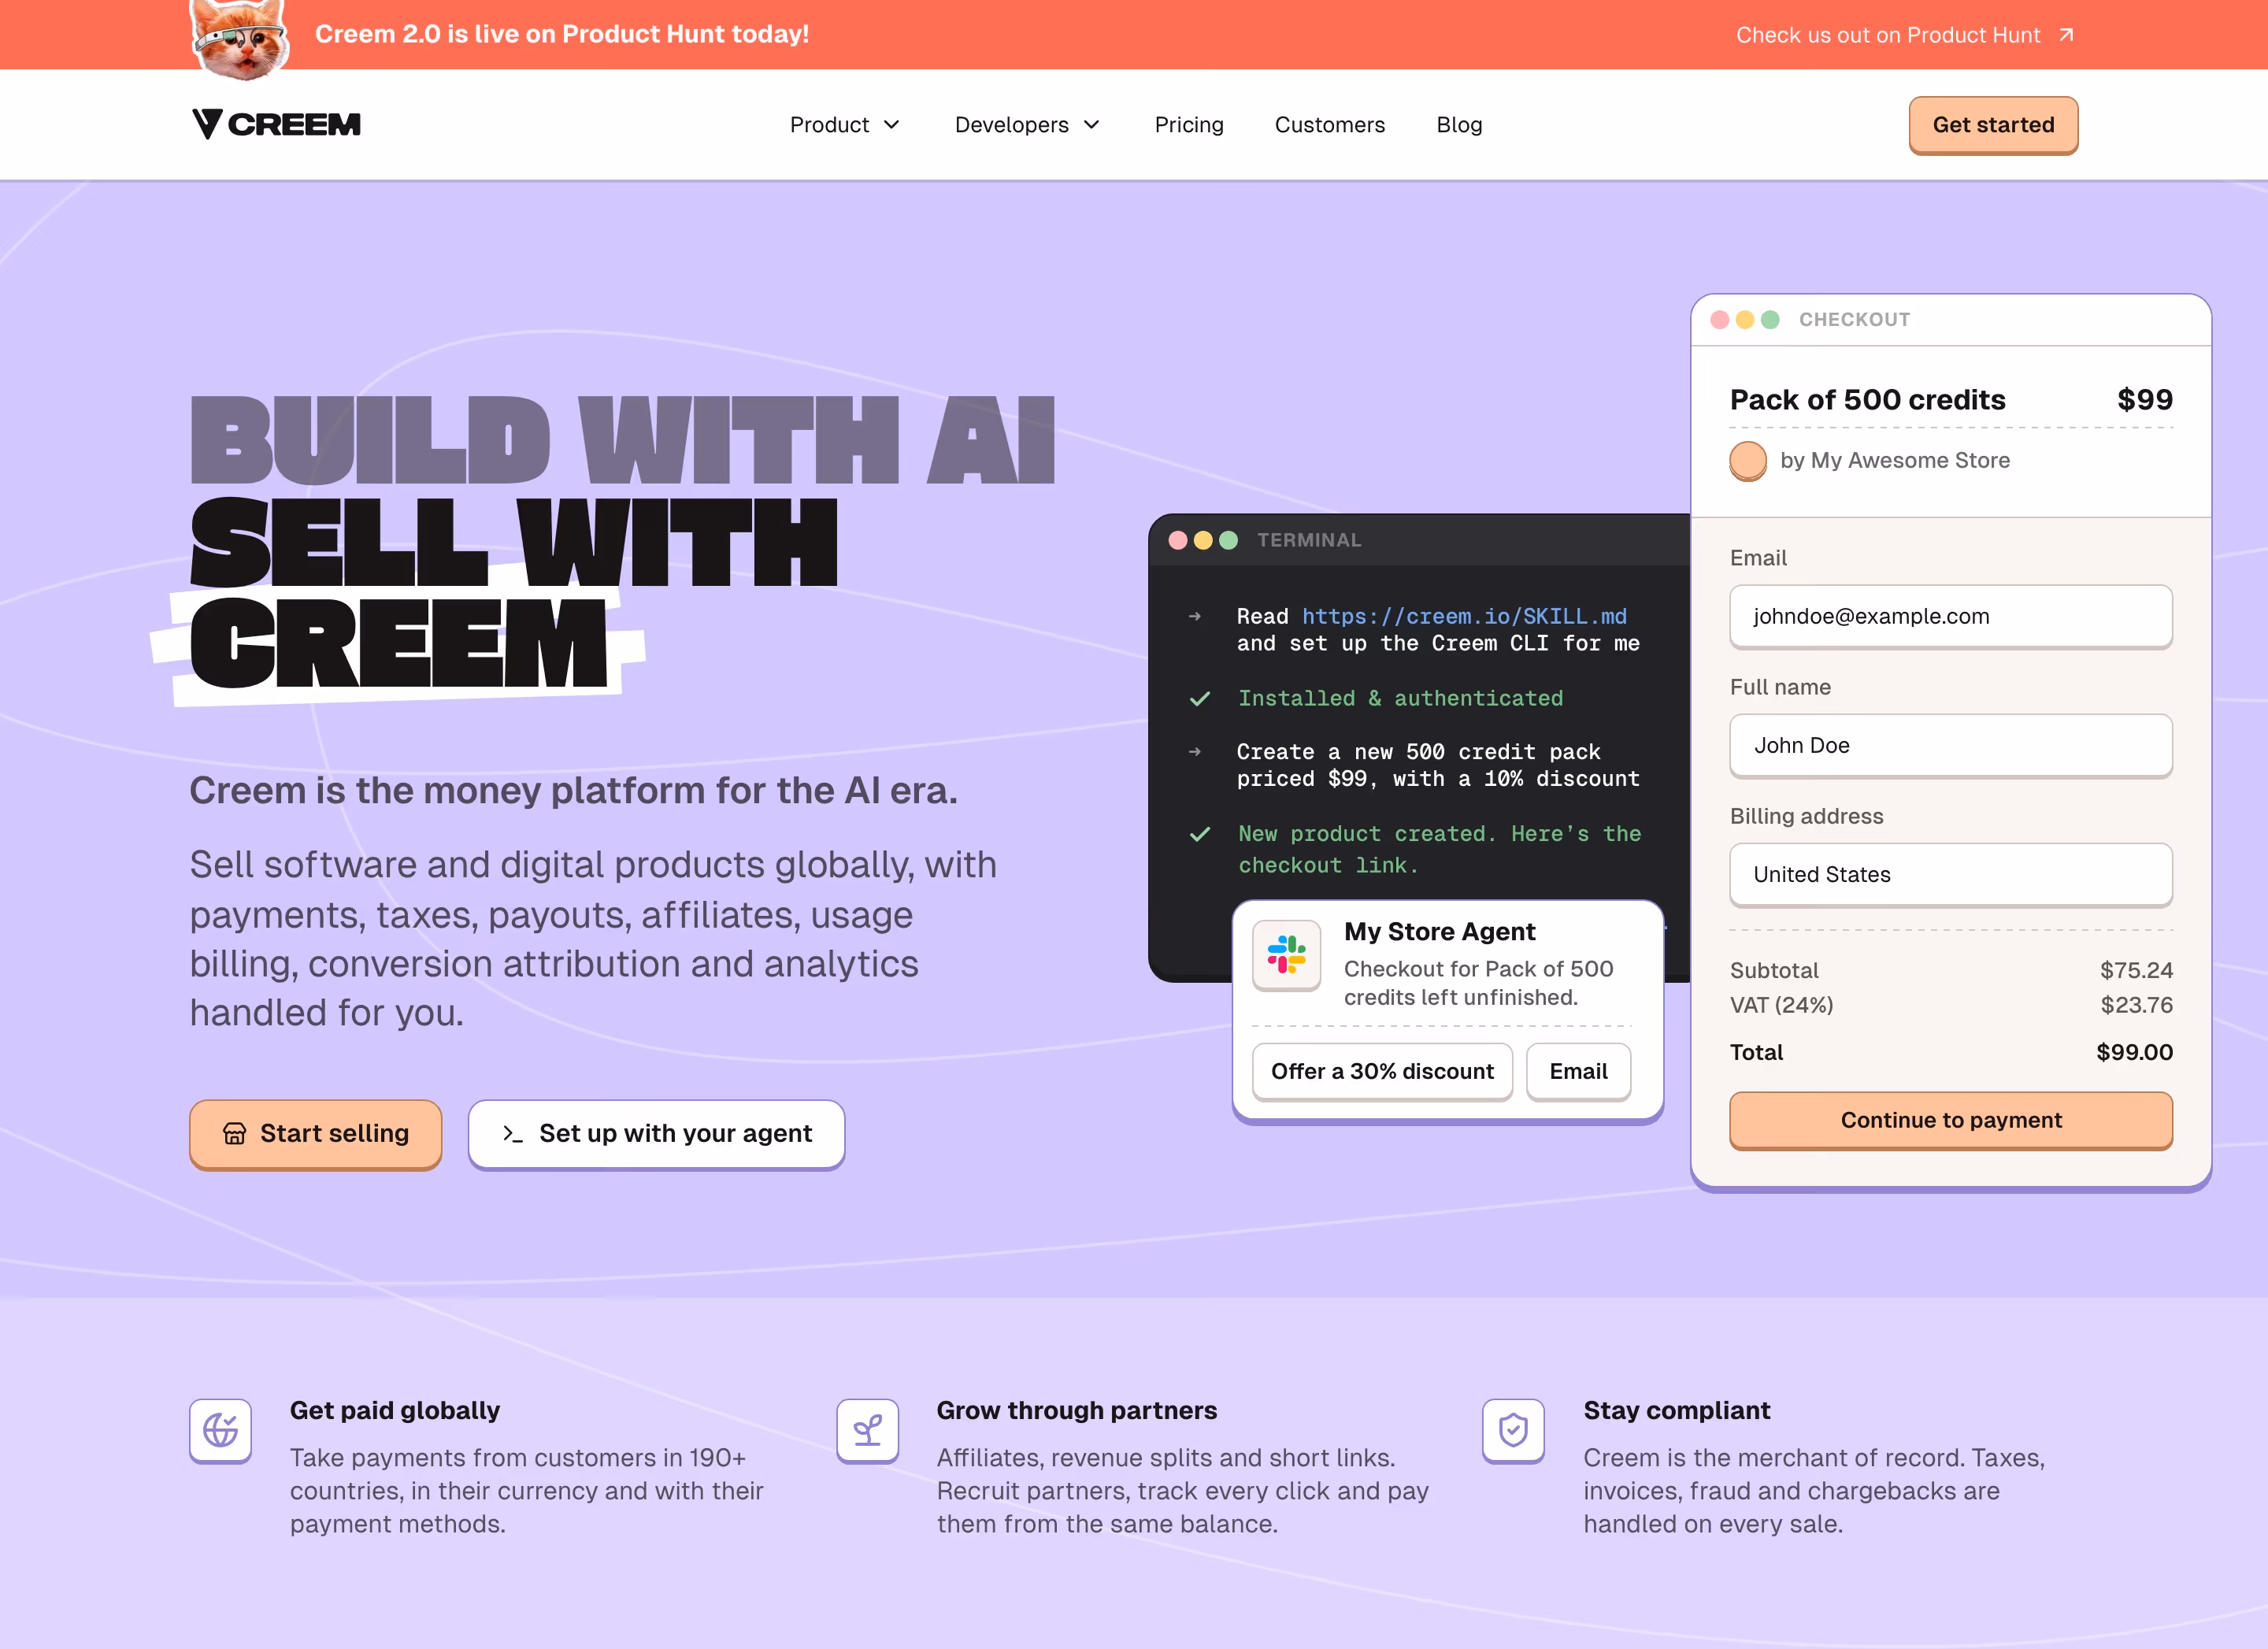The height and width of the screenshot is (1649, 2268).
Task: Click the cat mascot in the banner
Action: tap(240, 38)
